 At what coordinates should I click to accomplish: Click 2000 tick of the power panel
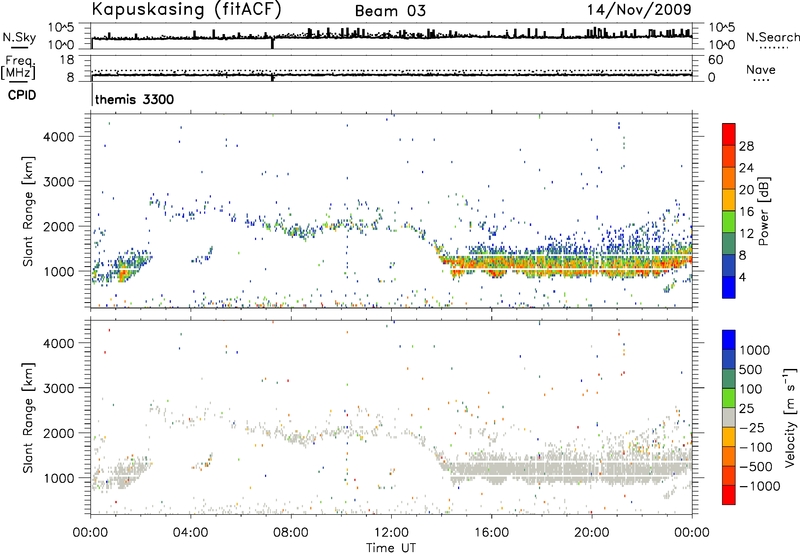click(x=59, y=226)
